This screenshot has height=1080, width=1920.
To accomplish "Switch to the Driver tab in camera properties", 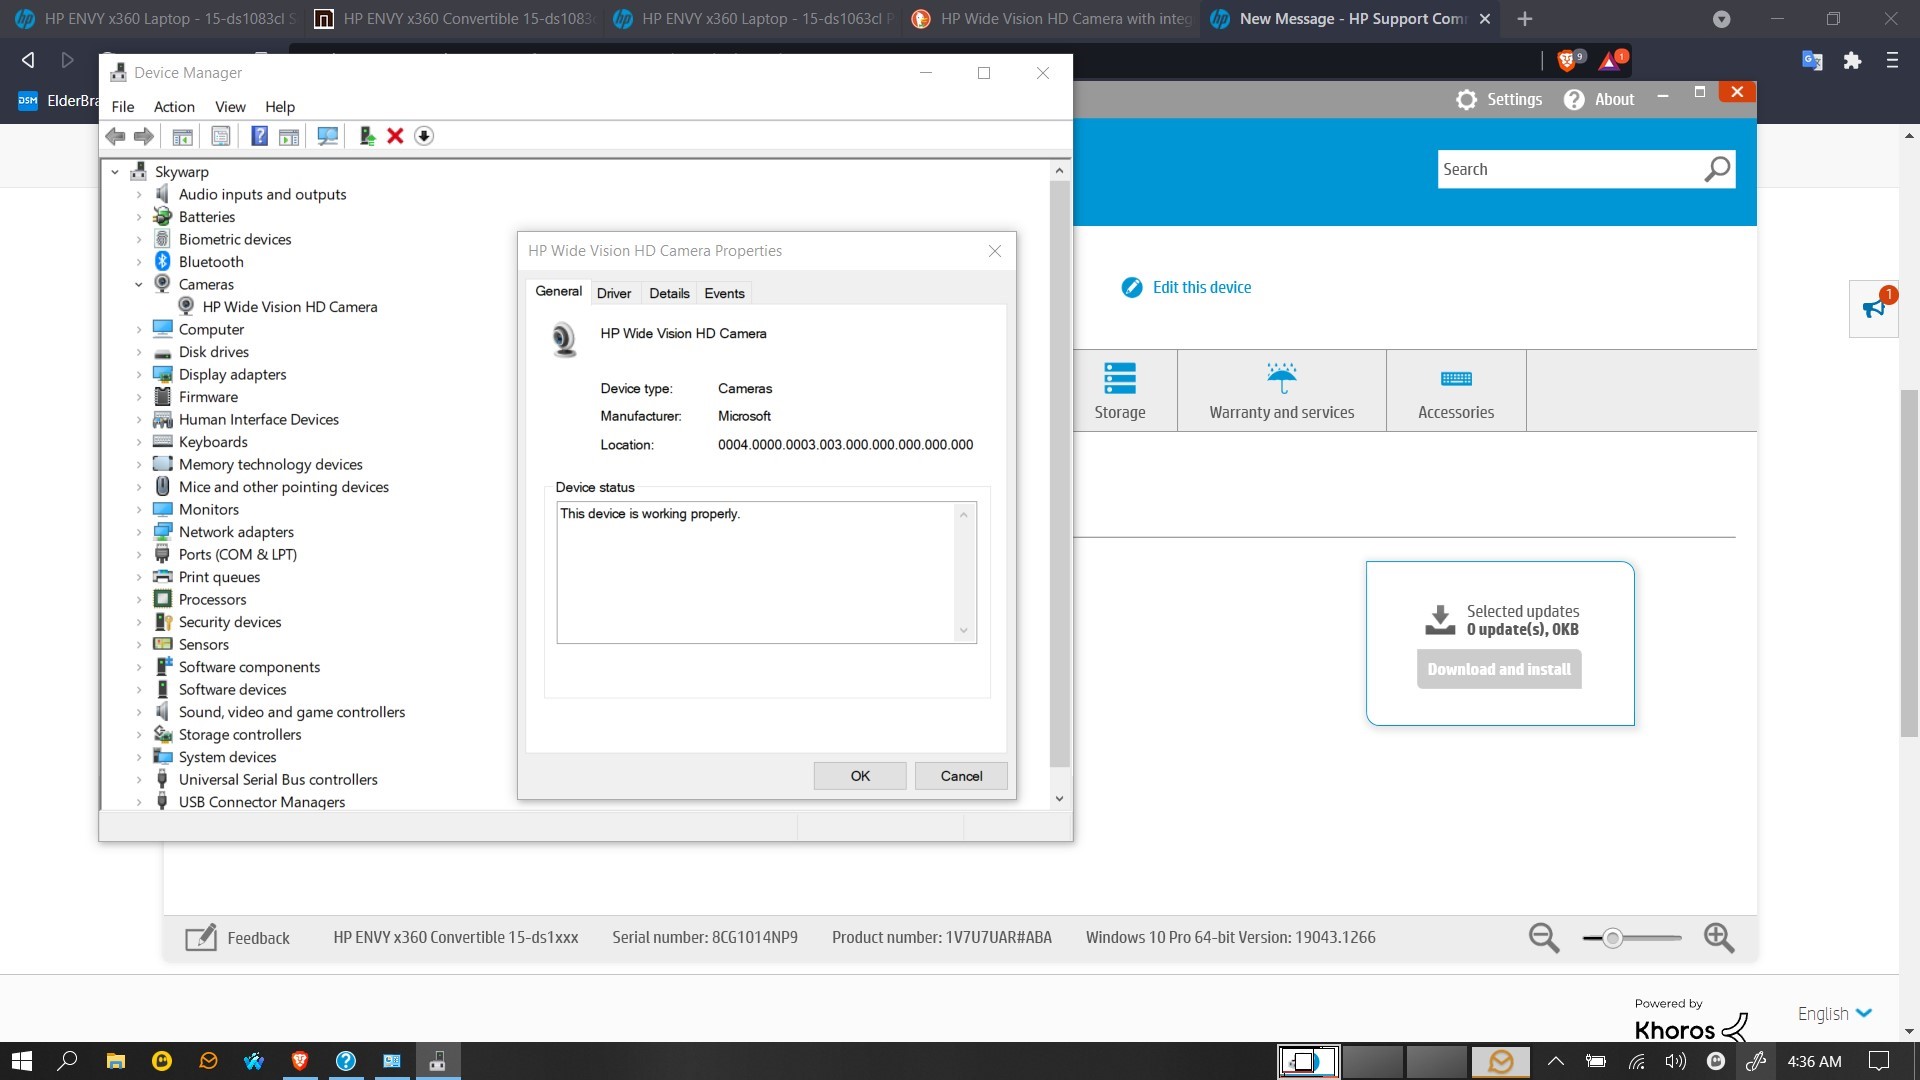I will click(x=613, y=293).
